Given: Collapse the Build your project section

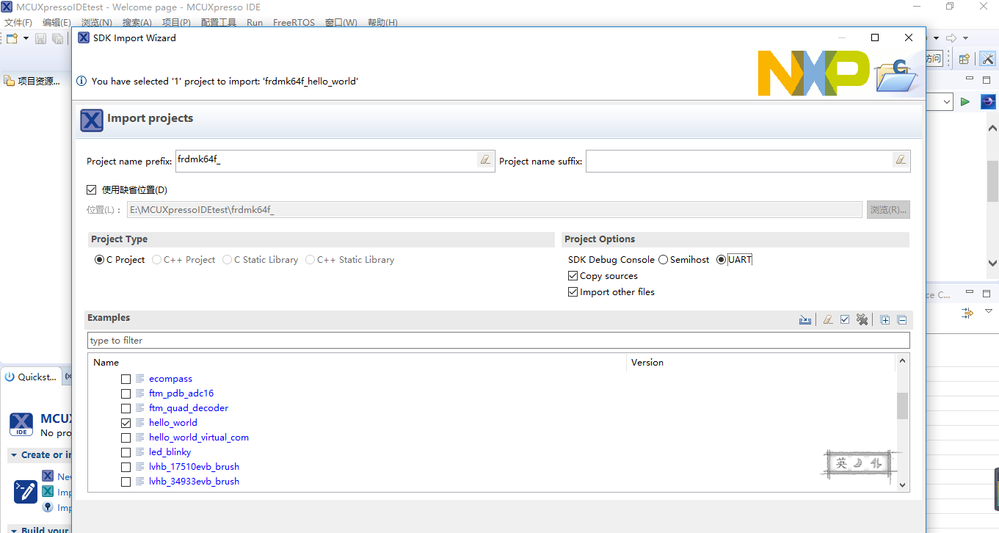Looking at the screenshot, I should [x=13, y=530].
